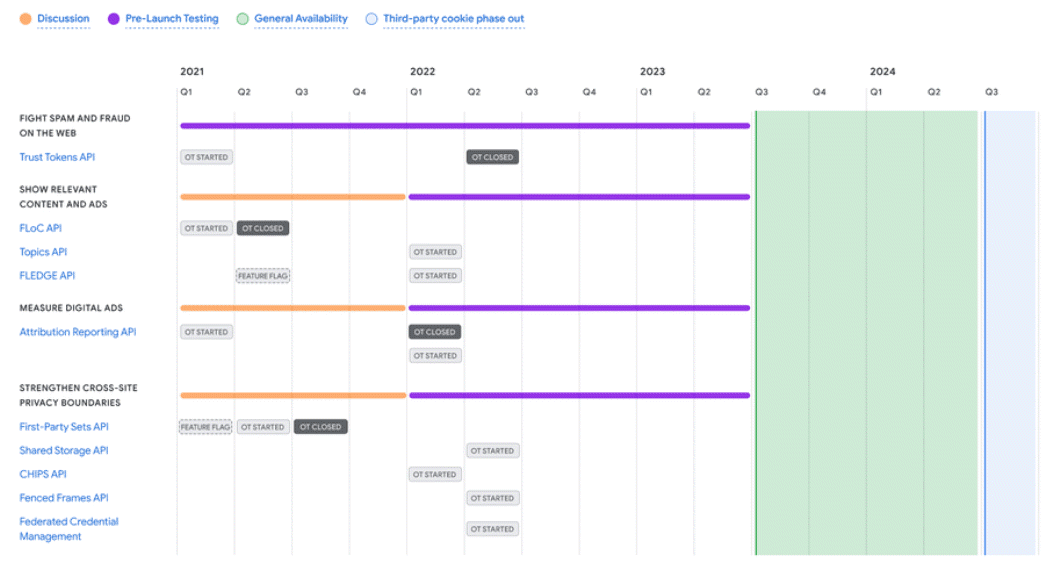1058x571 pixels.
Task: Open the Shared Storage API link
Action: point(64,451)
